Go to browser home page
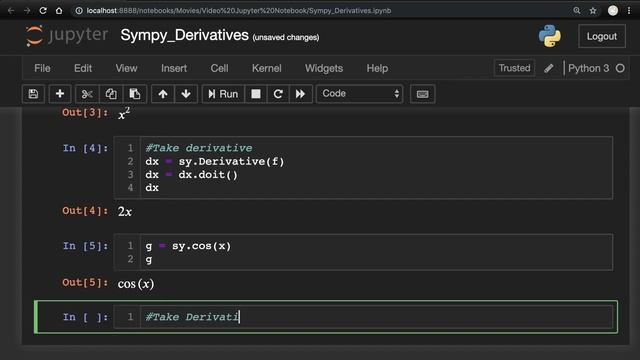 click(x=59, y=11)
